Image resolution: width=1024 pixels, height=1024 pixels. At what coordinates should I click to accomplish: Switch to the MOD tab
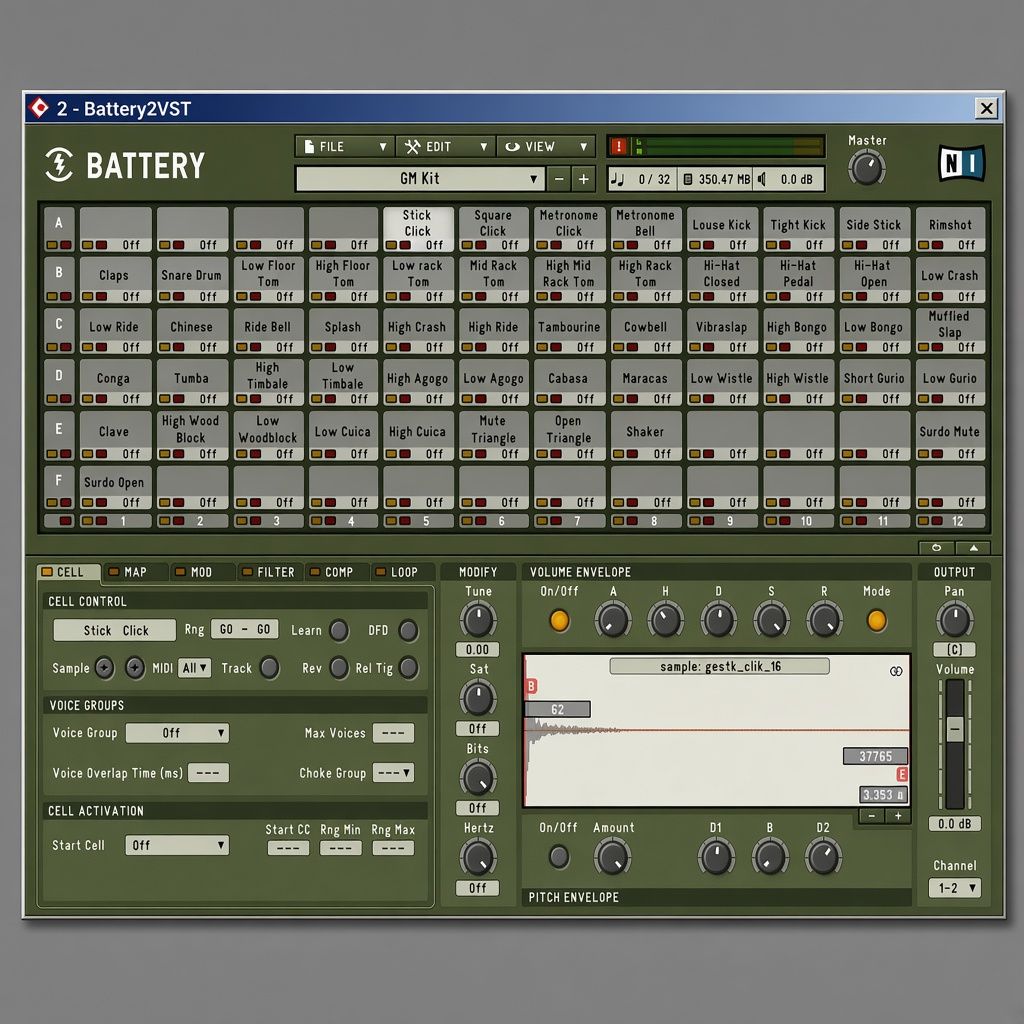pos(200,572)
